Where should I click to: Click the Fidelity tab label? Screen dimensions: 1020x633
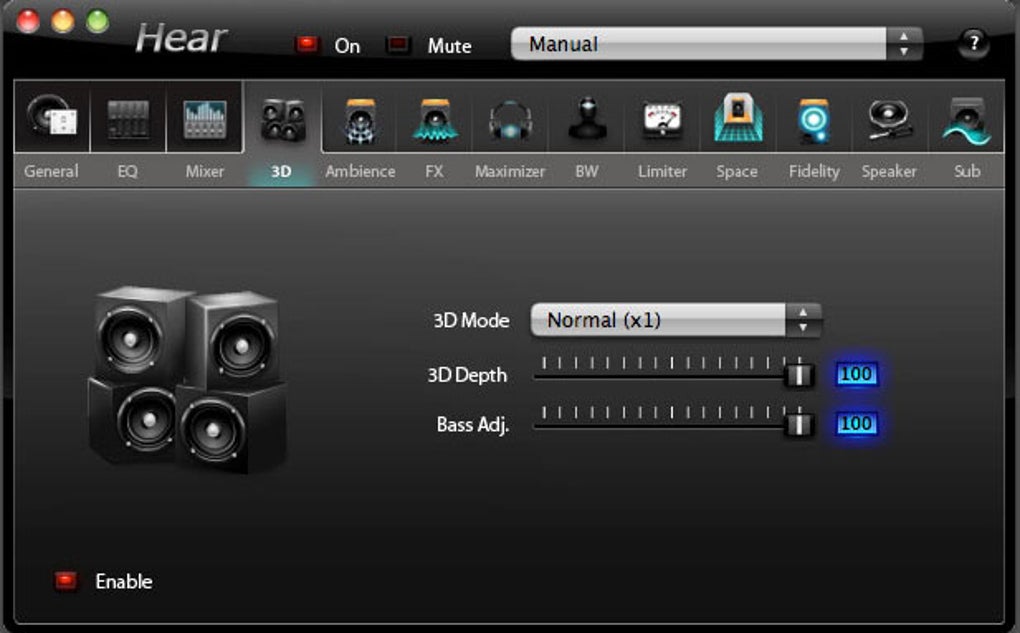coord(814,171)
